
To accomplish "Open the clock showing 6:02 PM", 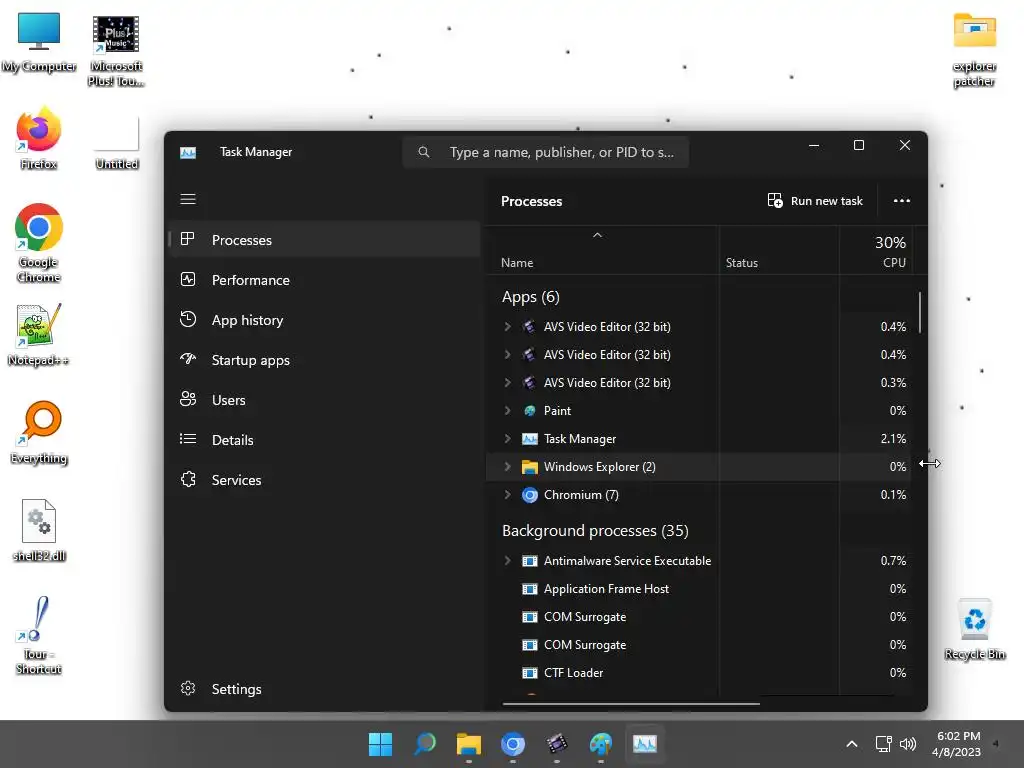I will 957,744.
